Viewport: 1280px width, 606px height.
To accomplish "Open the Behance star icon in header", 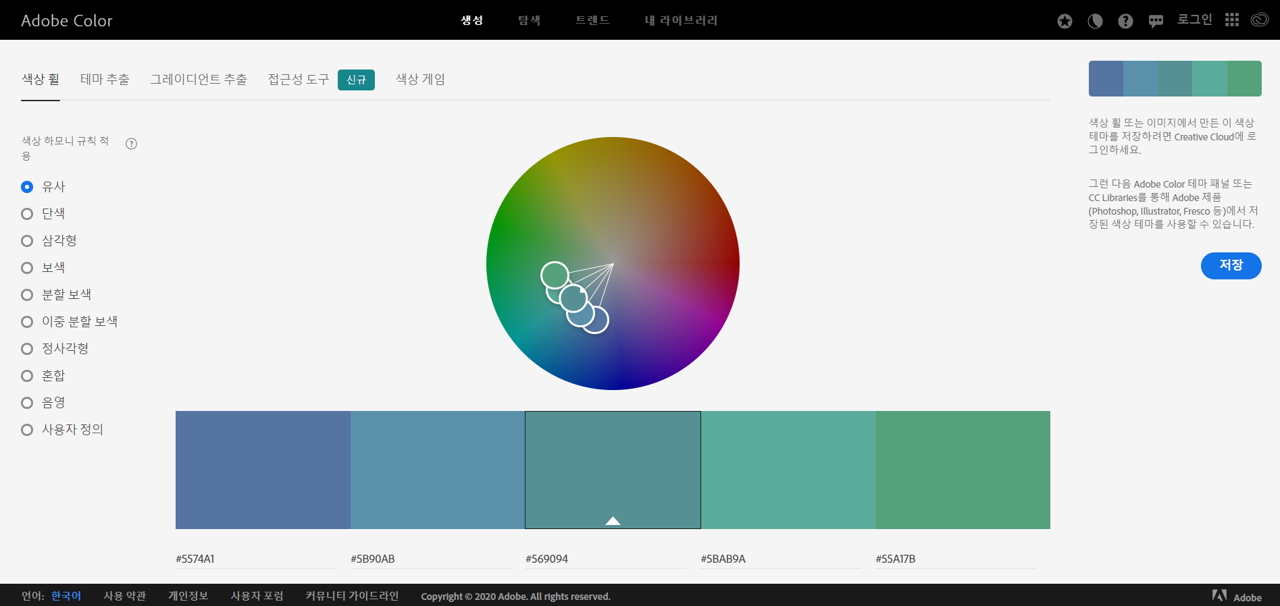I will pos(1065,21).
